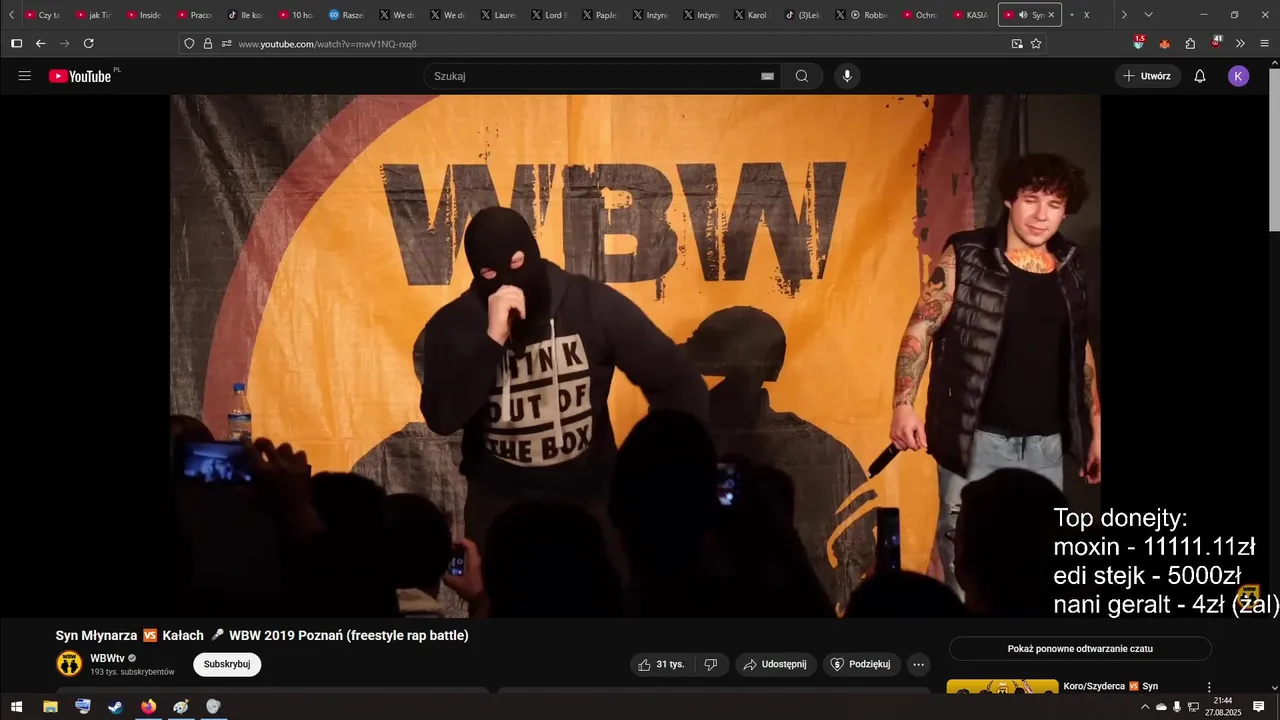The height and width of the screenshot is (720, 1280).
Task: Click the shield tracking protection icon
Action: click(189, 44)
